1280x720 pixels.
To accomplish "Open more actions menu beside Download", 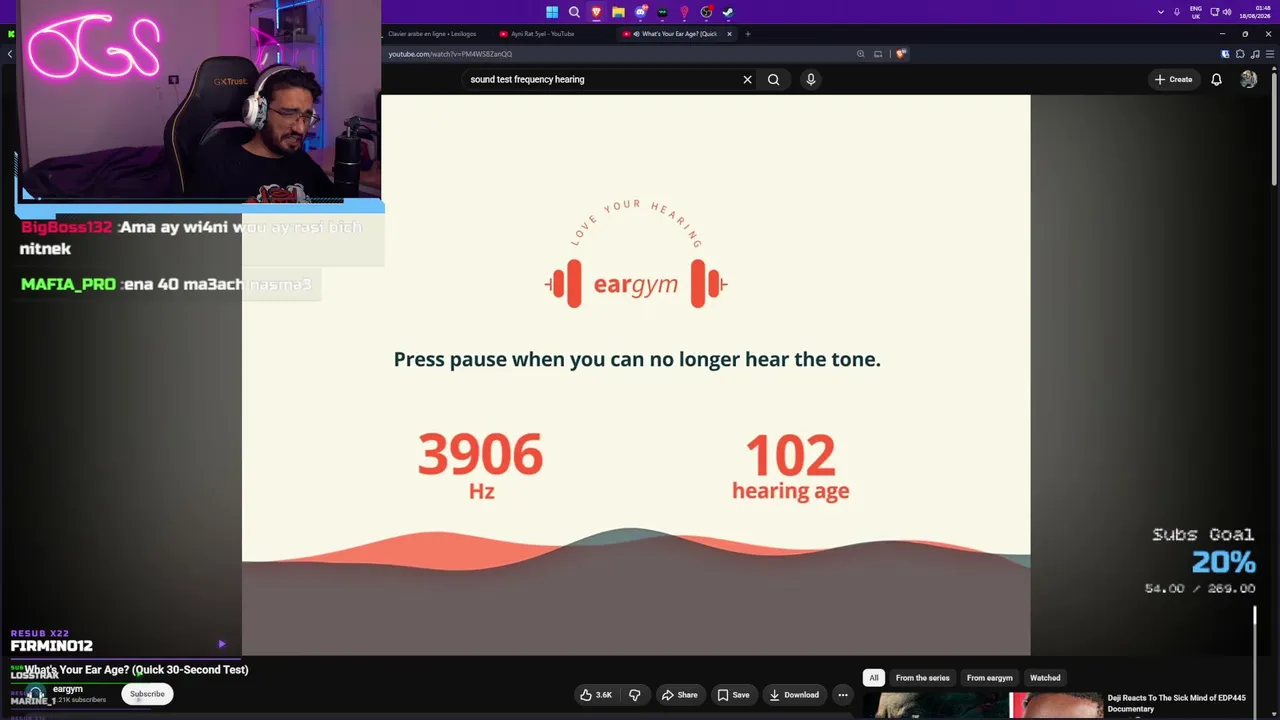I will tap(843, 695).
